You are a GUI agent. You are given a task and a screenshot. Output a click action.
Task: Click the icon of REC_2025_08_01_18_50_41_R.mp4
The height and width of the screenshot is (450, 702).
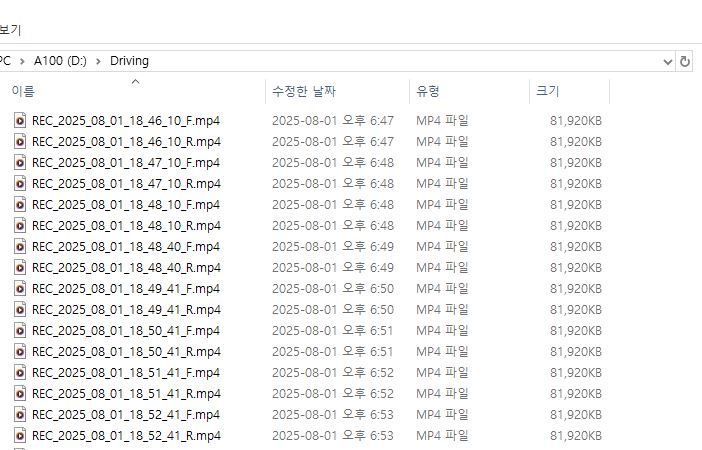tap(20, 352)
